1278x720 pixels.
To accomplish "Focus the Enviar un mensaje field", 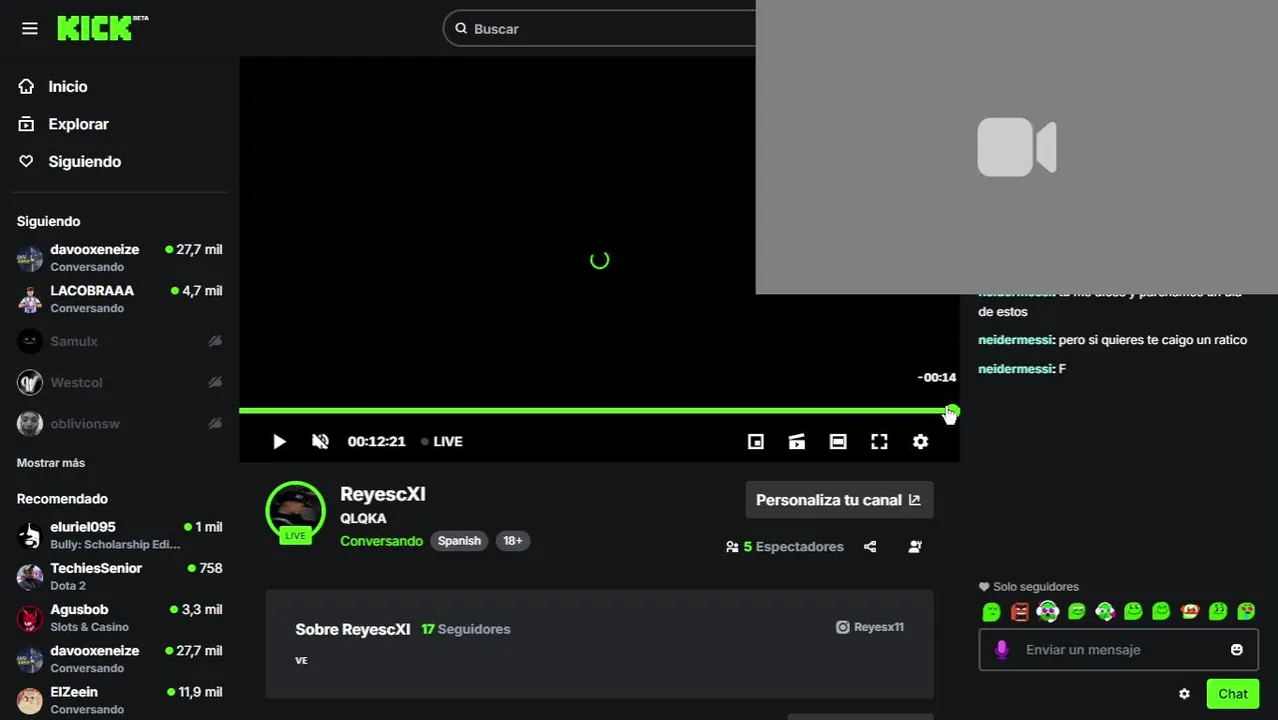I will pos(1118,650).
